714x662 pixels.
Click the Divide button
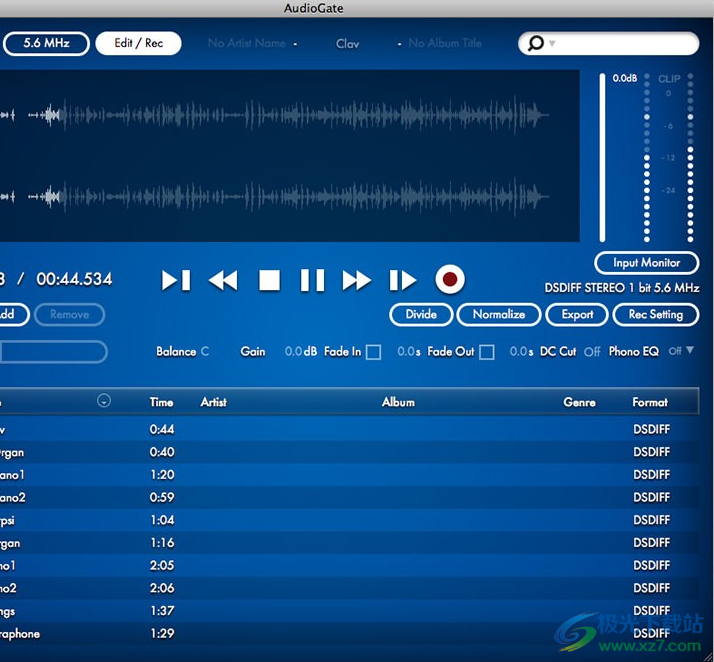(421, 315)
